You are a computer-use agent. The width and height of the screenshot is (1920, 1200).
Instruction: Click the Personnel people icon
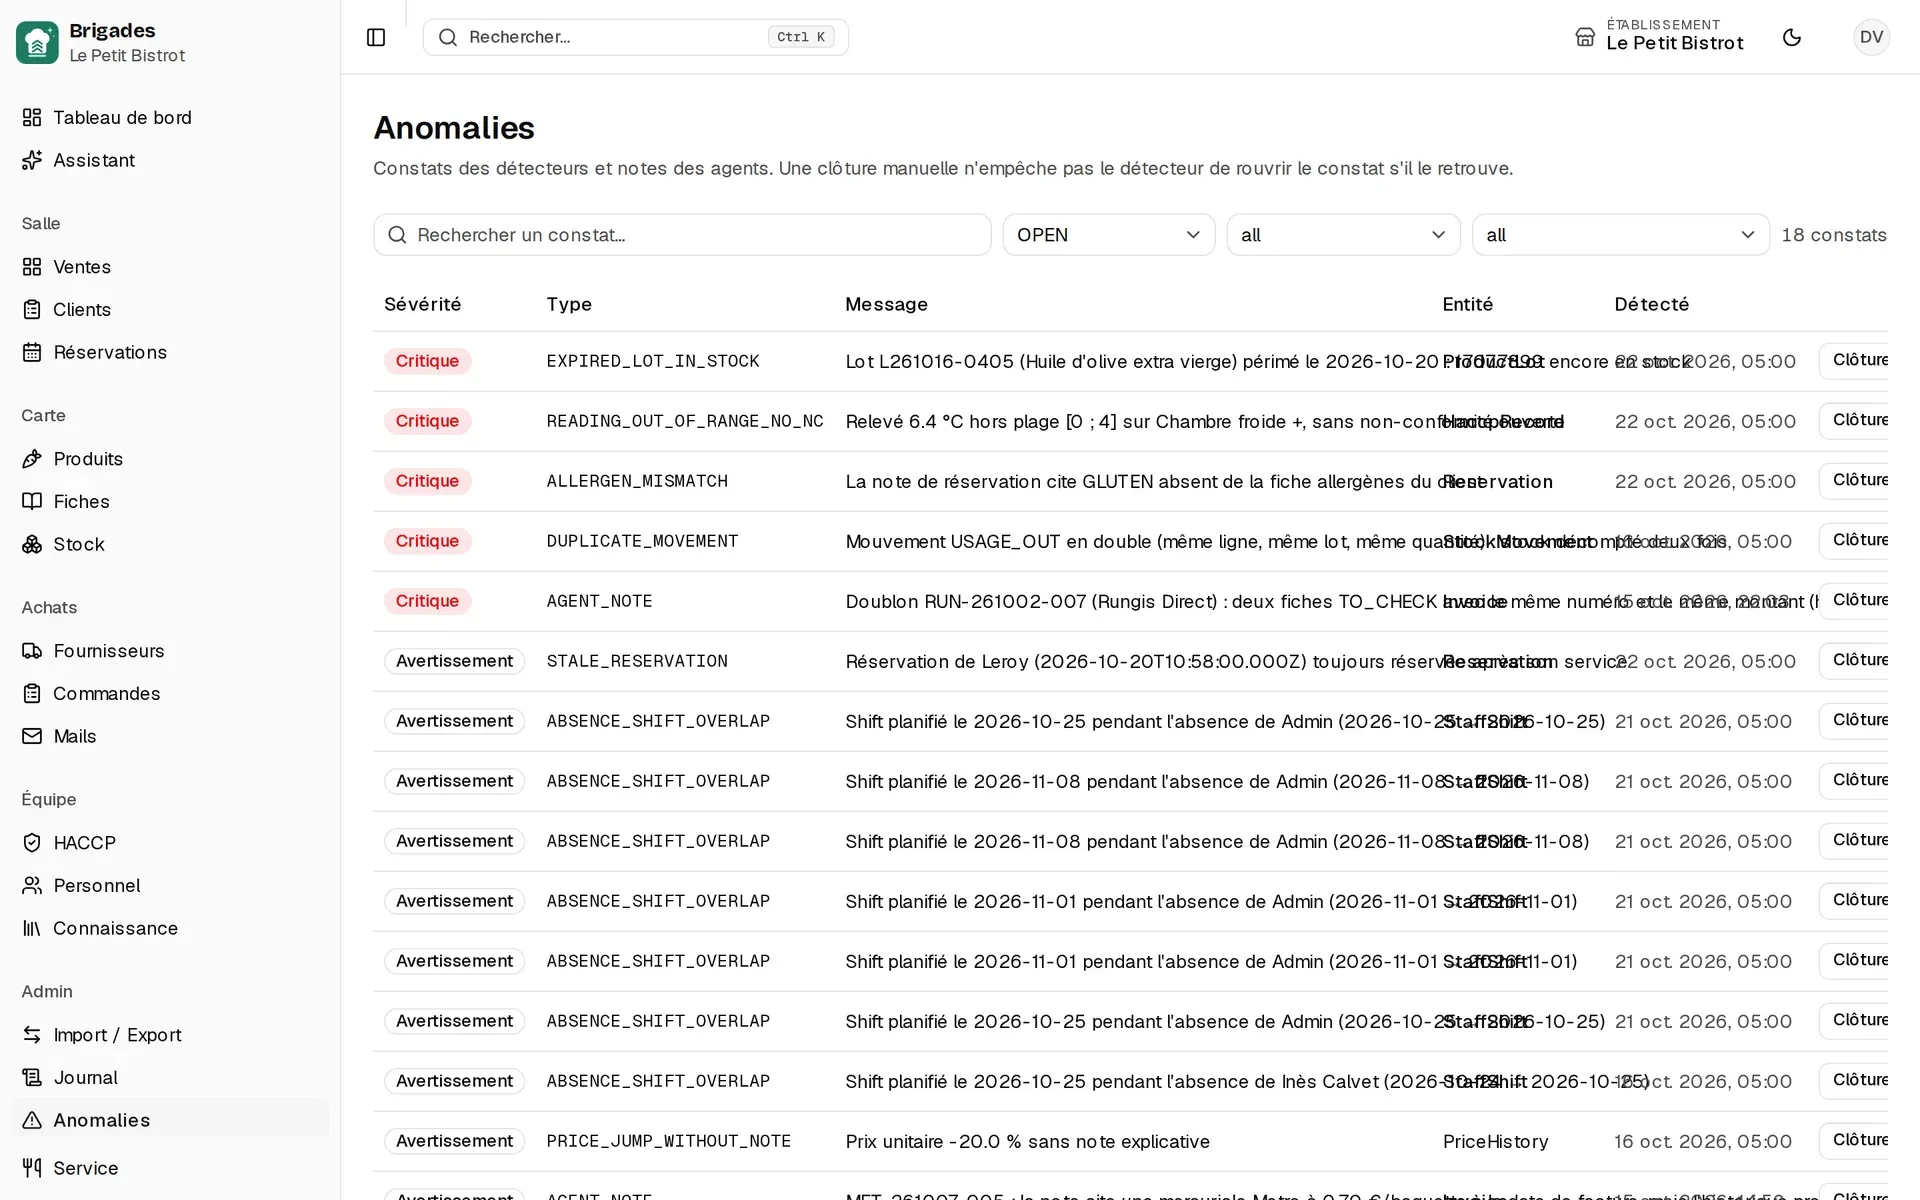coord(32,885)
